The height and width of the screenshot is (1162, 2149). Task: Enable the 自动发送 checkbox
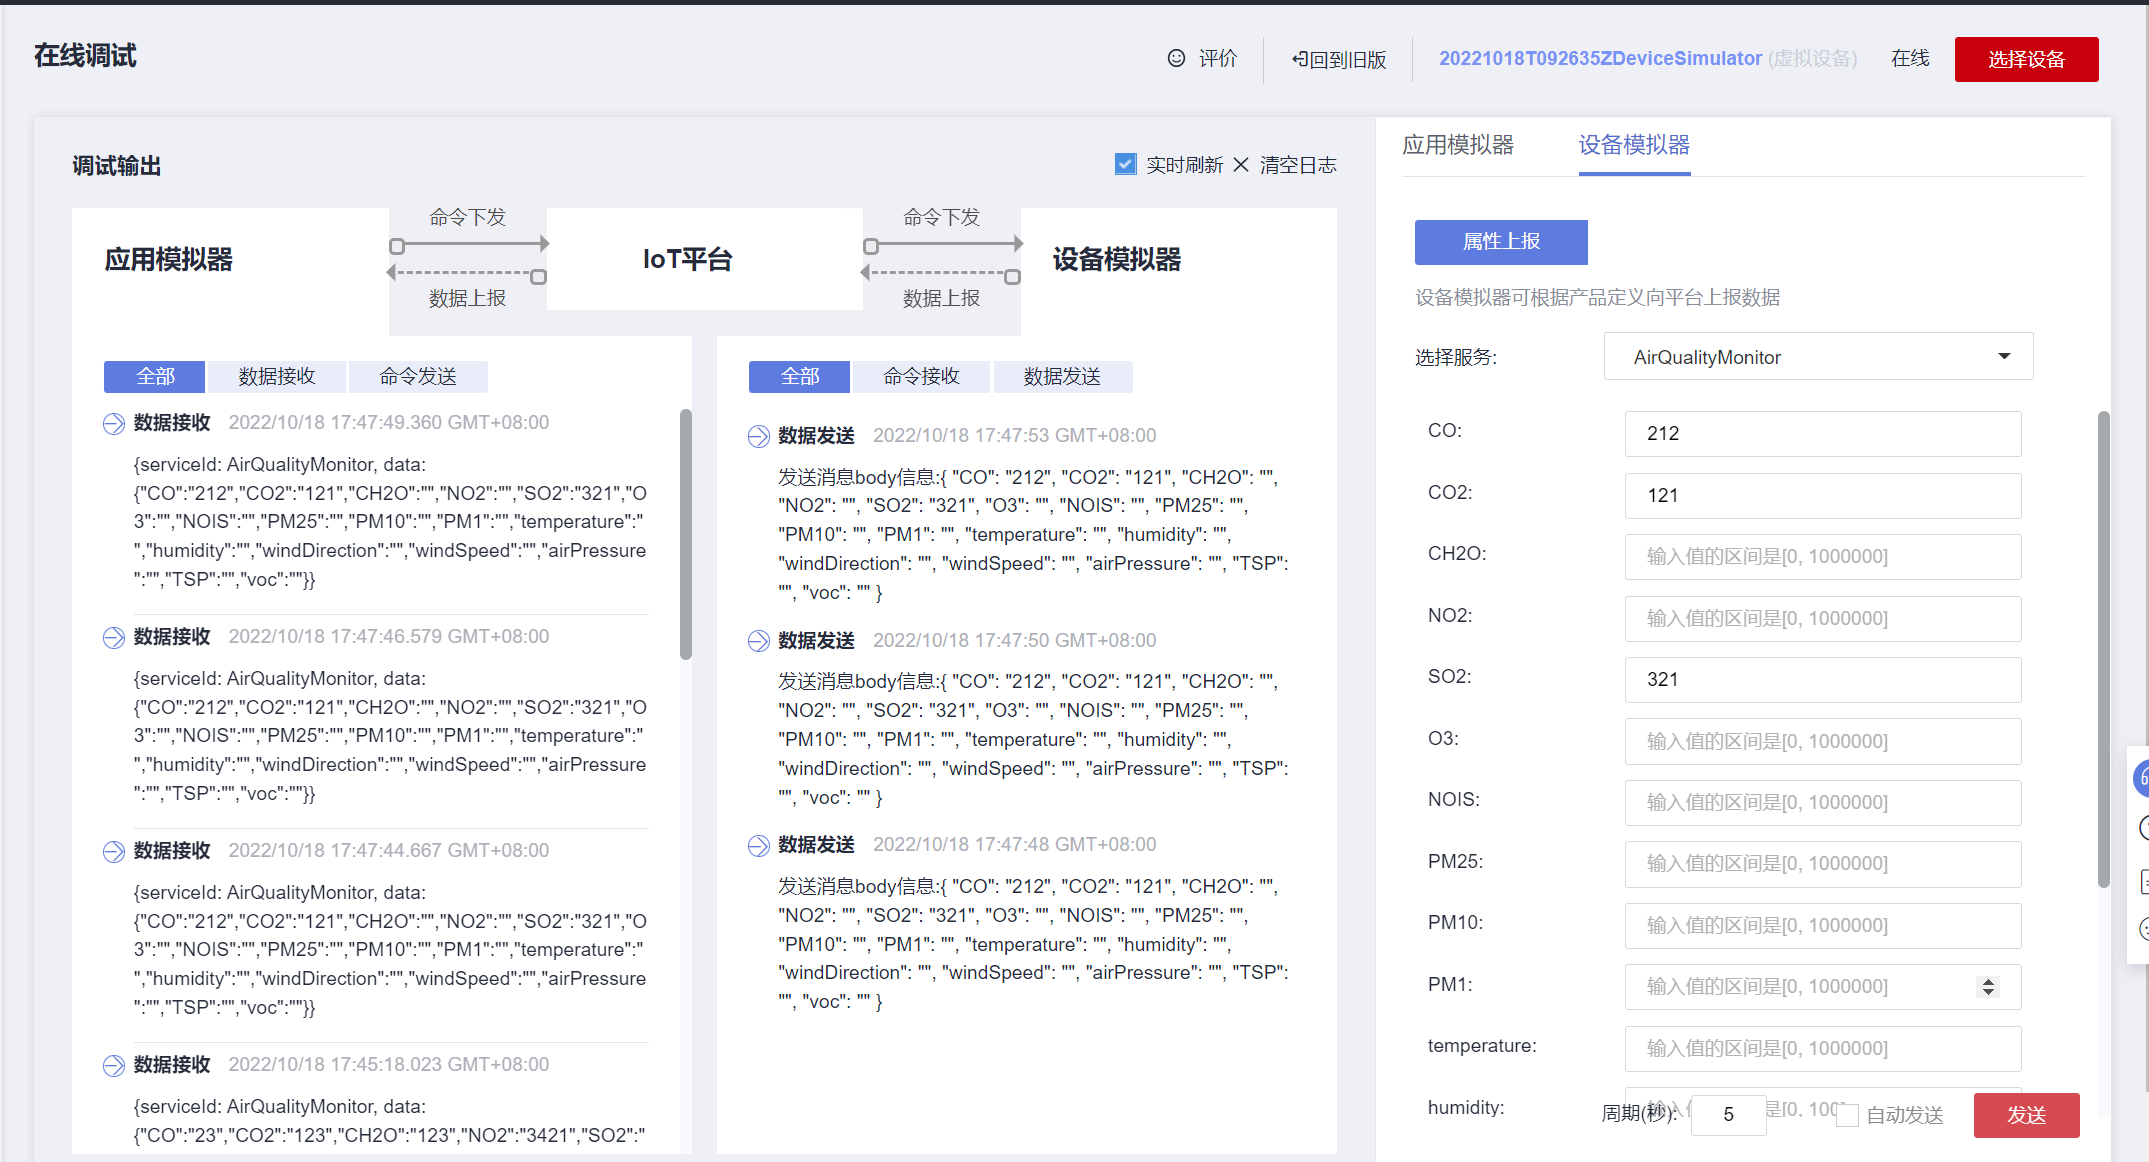coord(1848,1115)
